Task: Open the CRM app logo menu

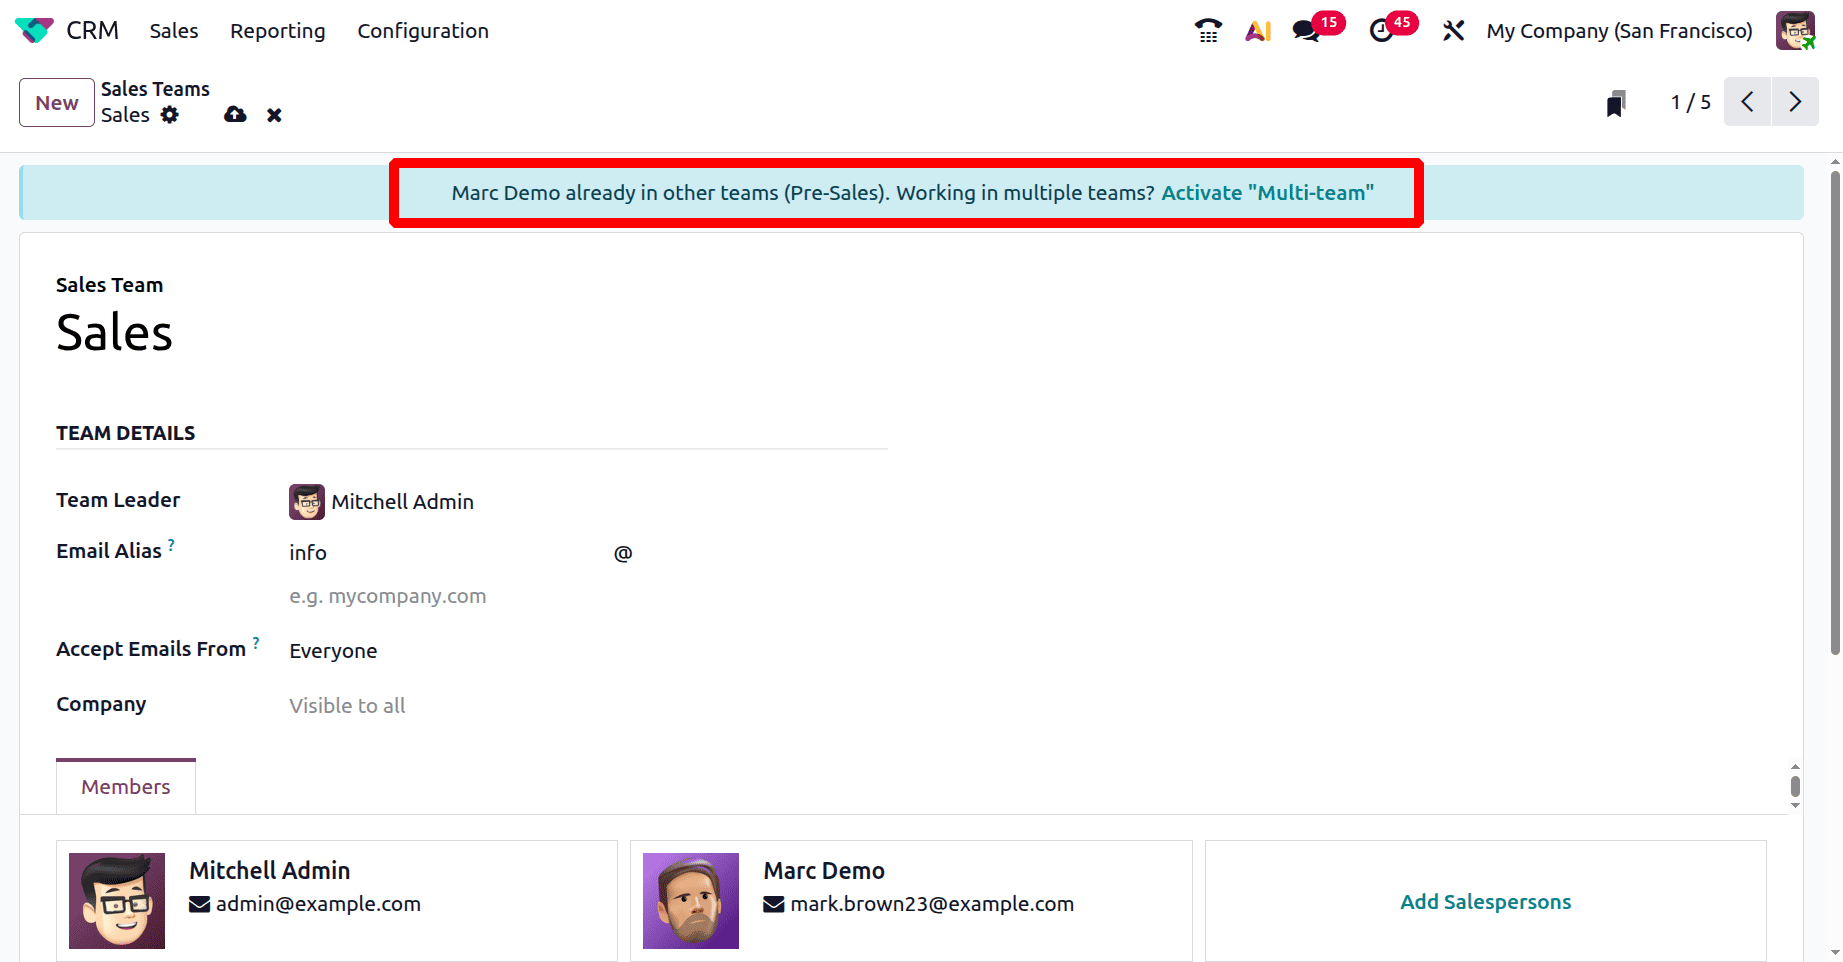Action: point(34,30)
